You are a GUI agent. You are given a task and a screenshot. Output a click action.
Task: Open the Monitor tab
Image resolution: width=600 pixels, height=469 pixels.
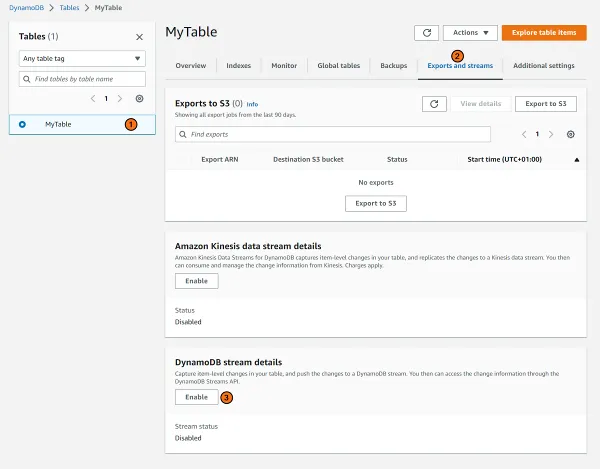point(284,66)
